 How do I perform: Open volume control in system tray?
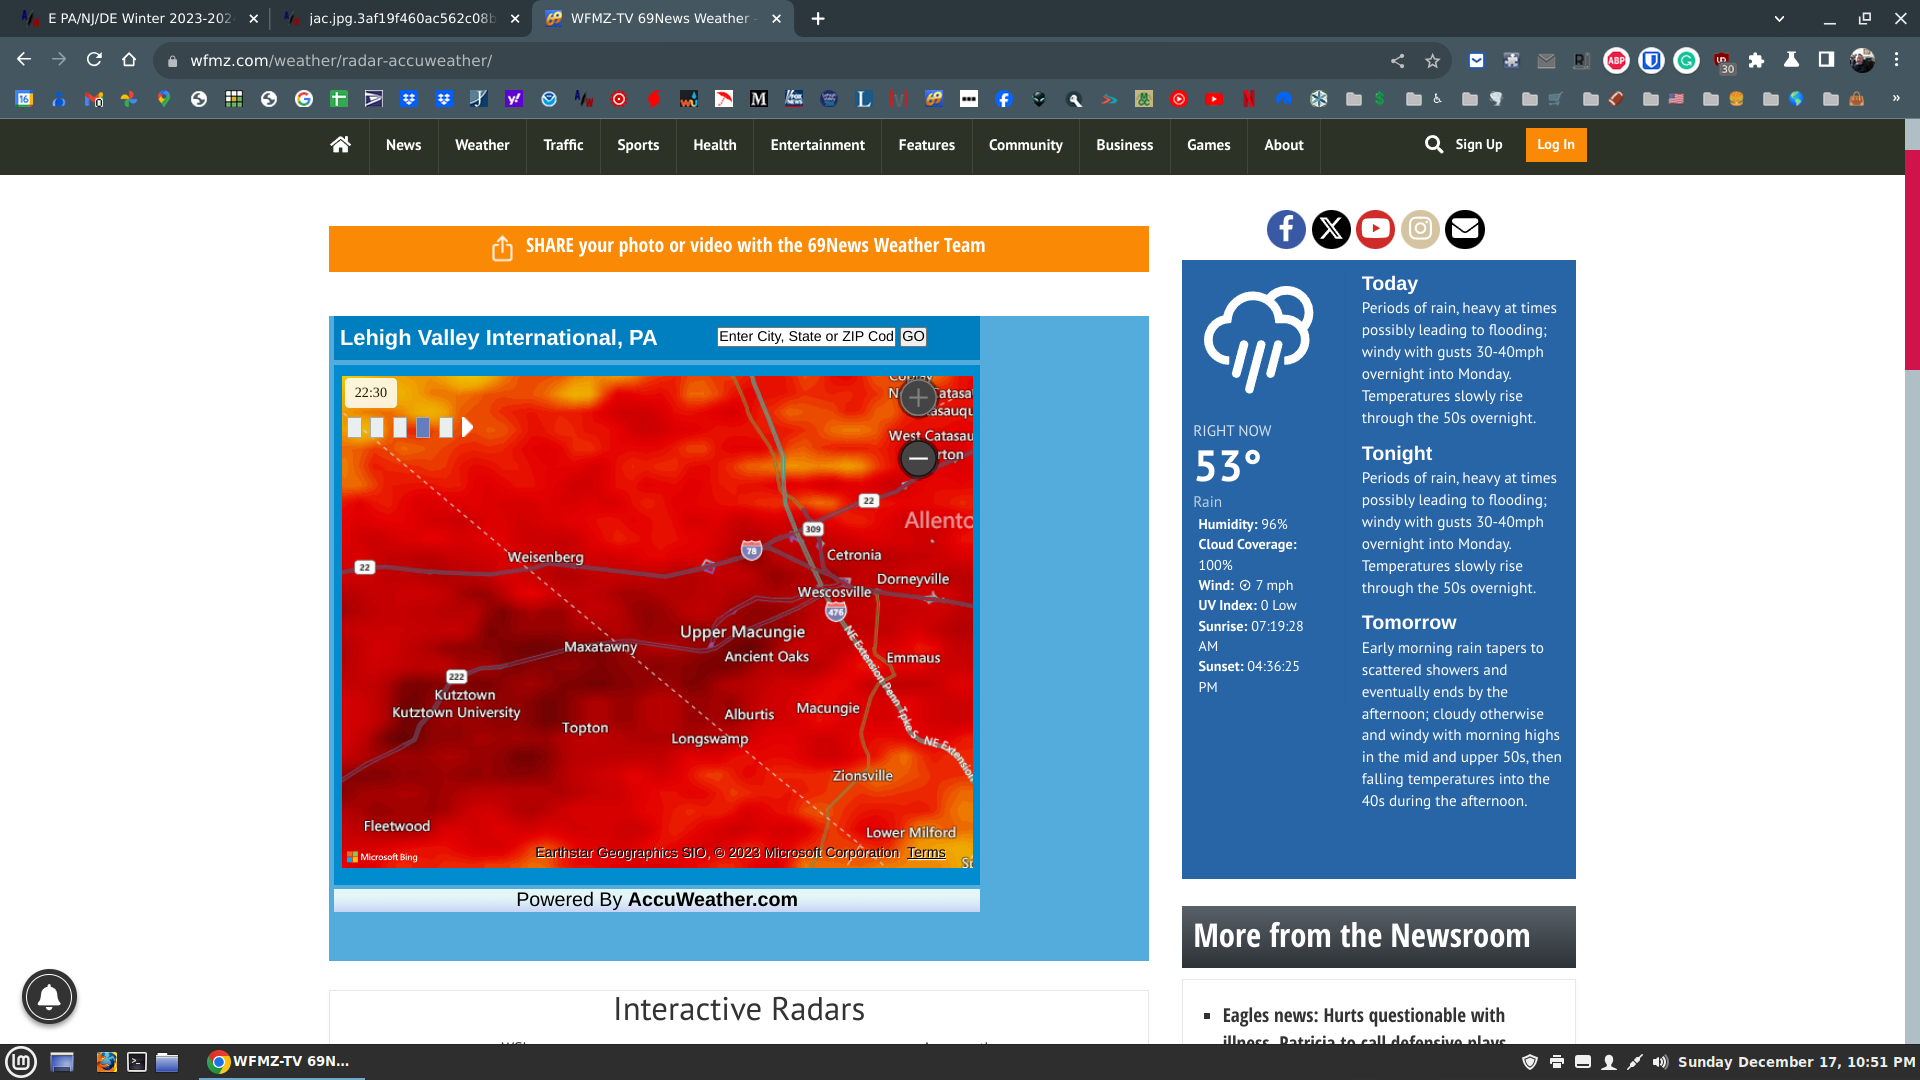tap(1660, 1062)
